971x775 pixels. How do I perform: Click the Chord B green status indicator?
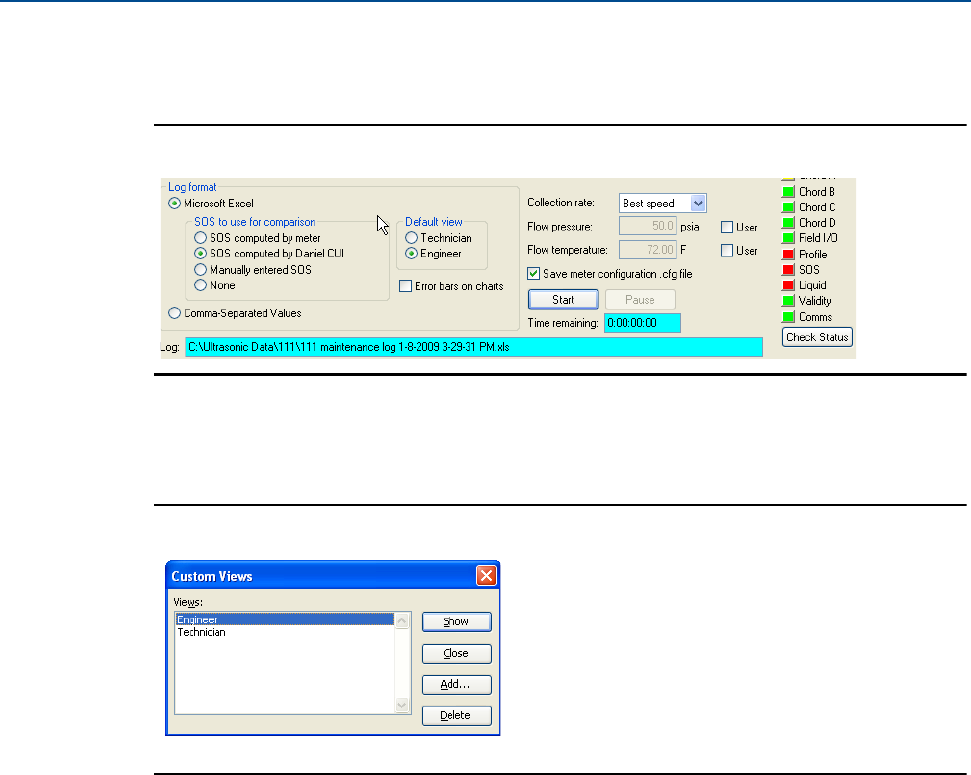coord(788,192)
